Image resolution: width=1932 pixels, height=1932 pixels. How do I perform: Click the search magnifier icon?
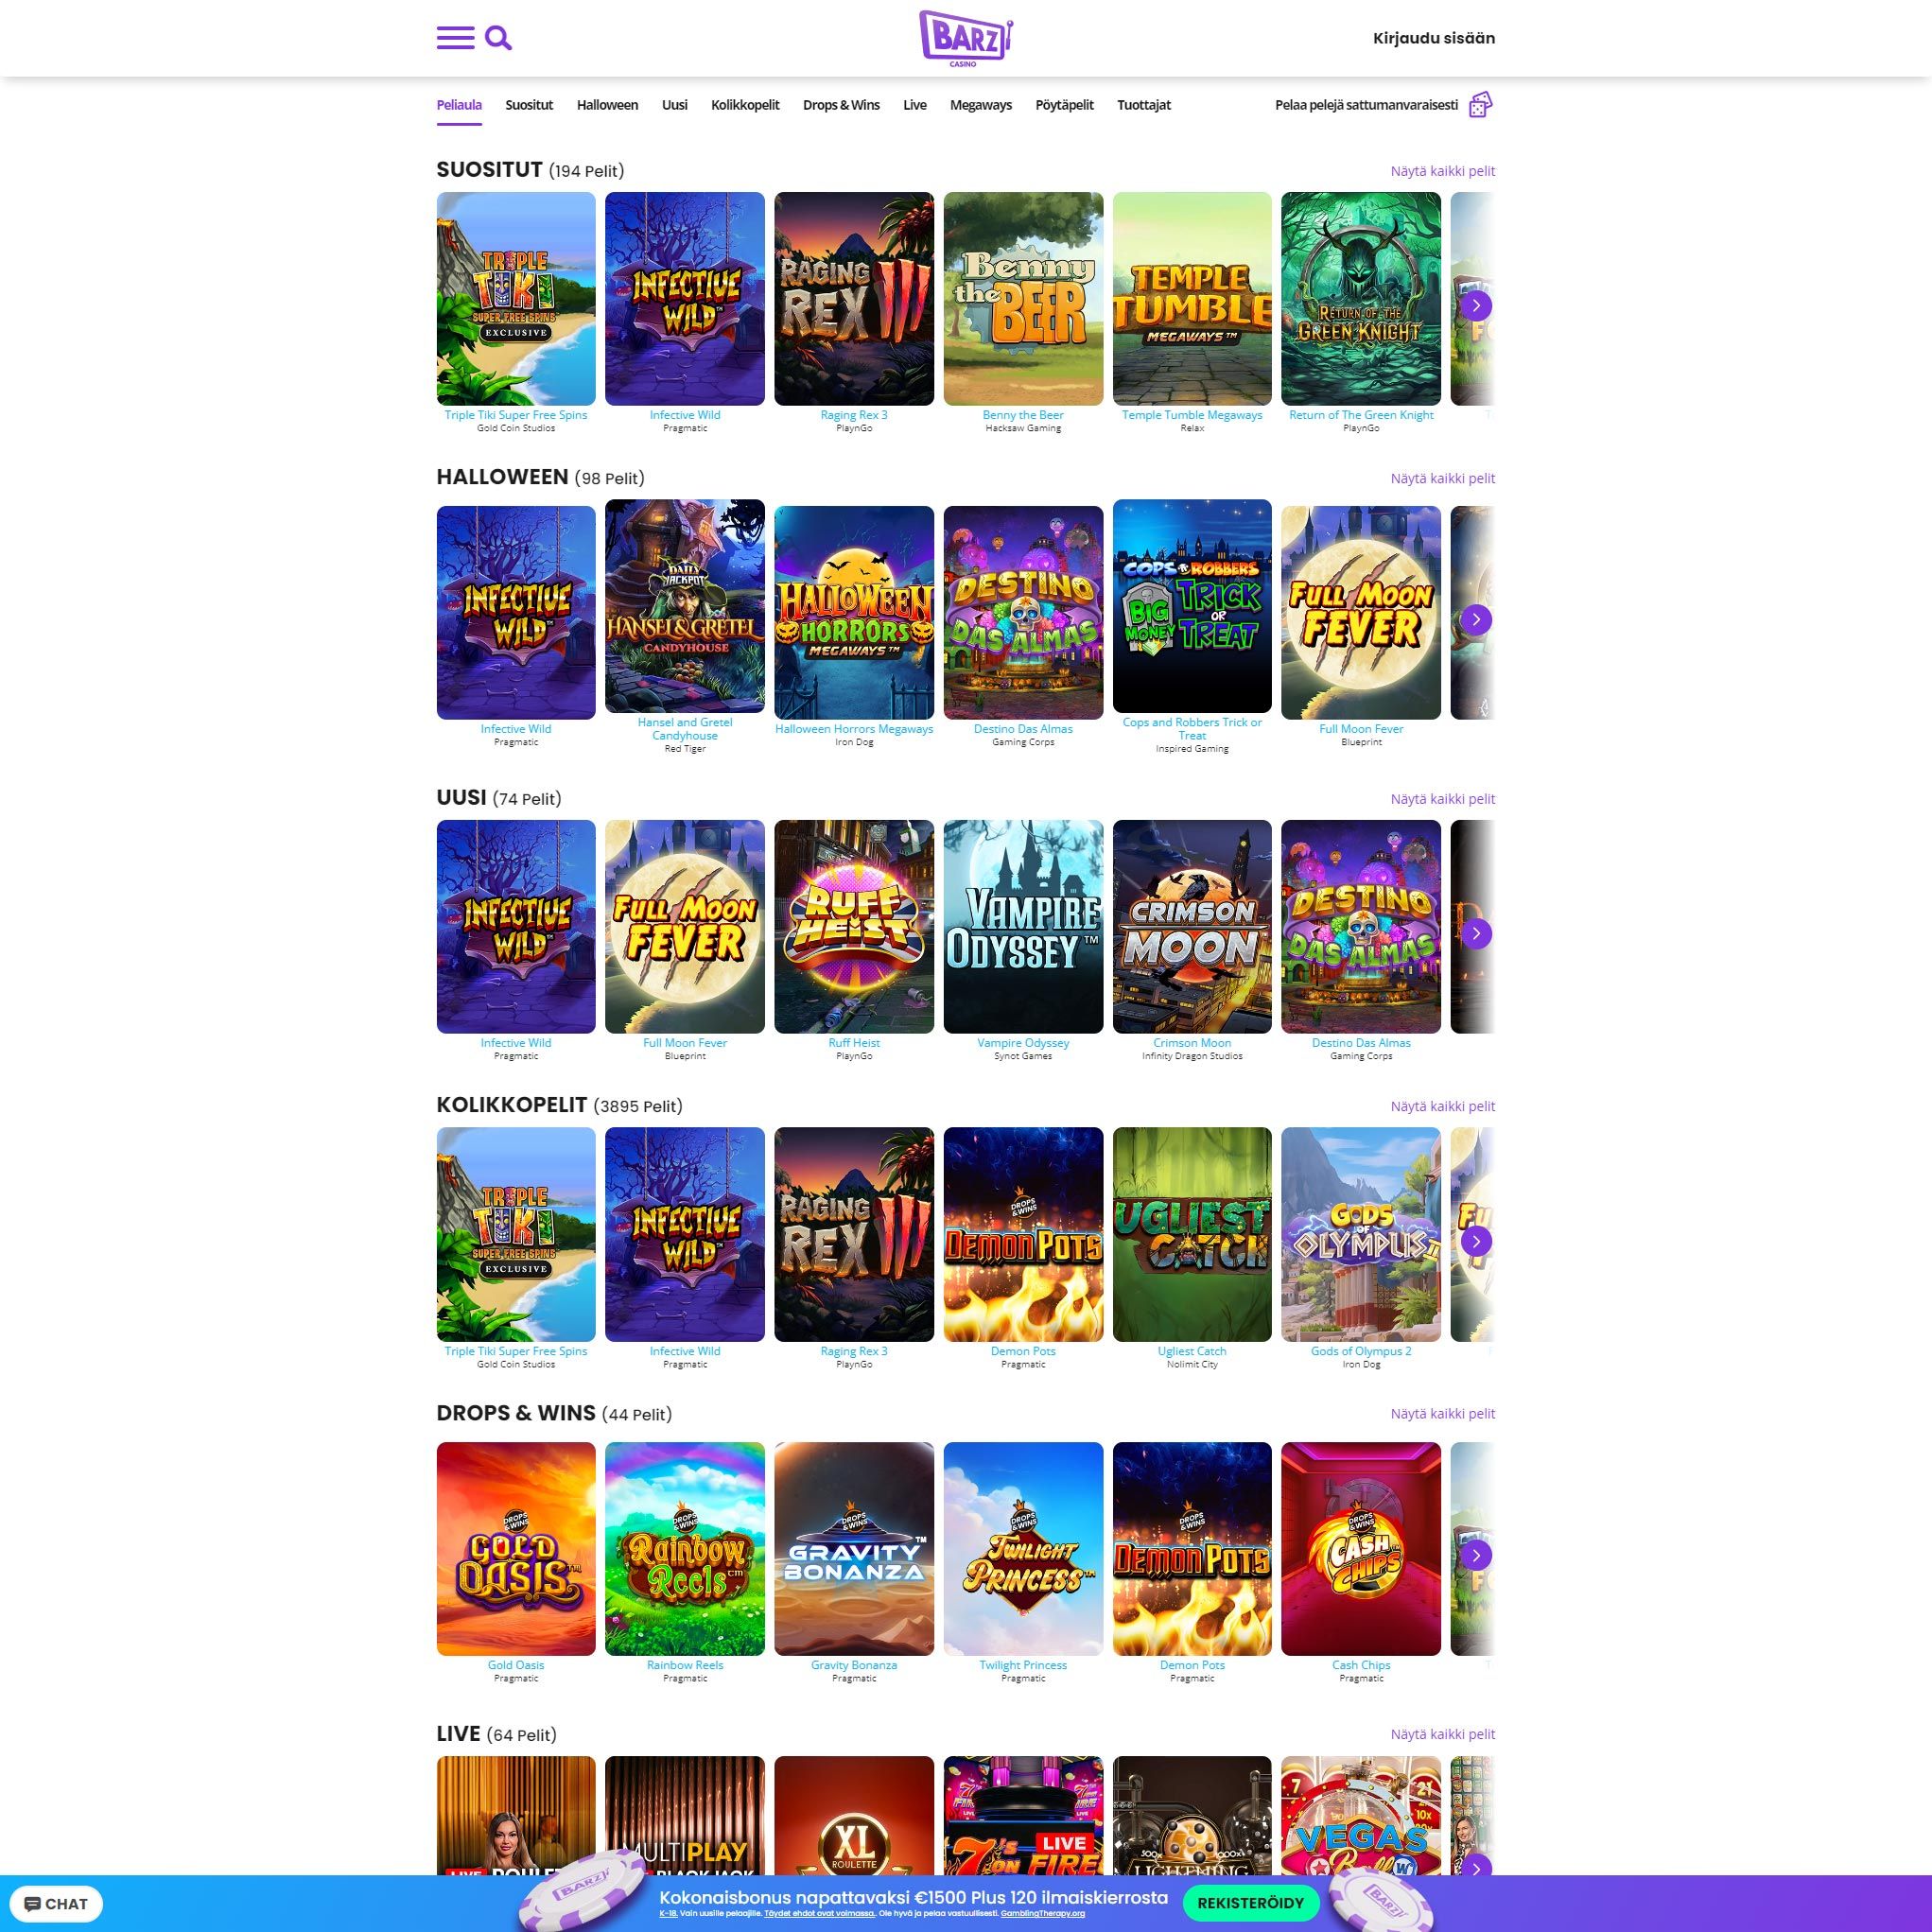coord(499,37)
